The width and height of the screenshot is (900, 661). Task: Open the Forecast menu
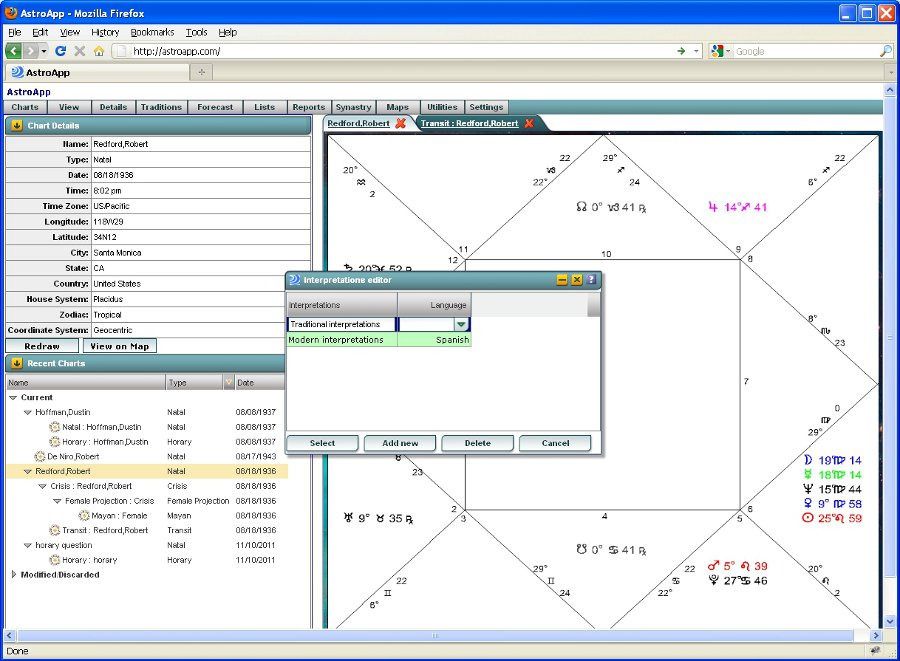pos(215,107)
